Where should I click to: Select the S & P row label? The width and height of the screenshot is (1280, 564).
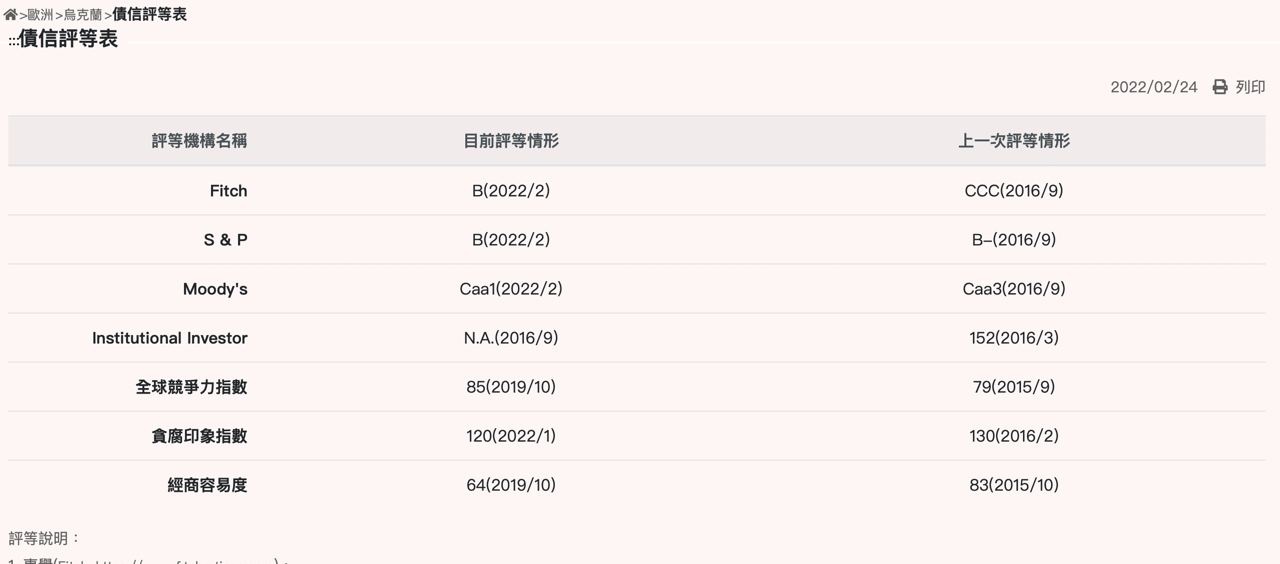click(225, 240)
